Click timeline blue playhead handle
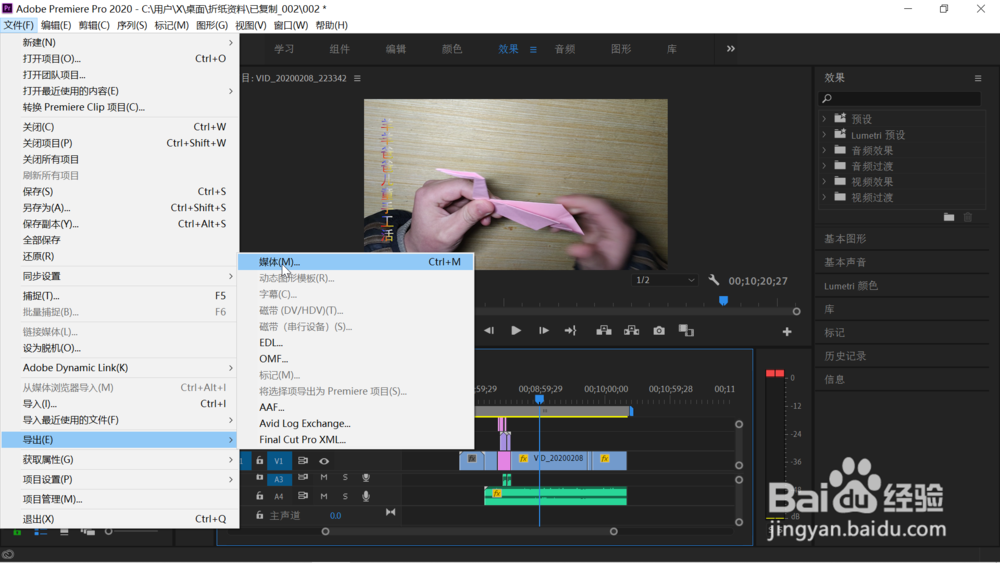The height and width of the screenshot is (563, 1000). 540,399
